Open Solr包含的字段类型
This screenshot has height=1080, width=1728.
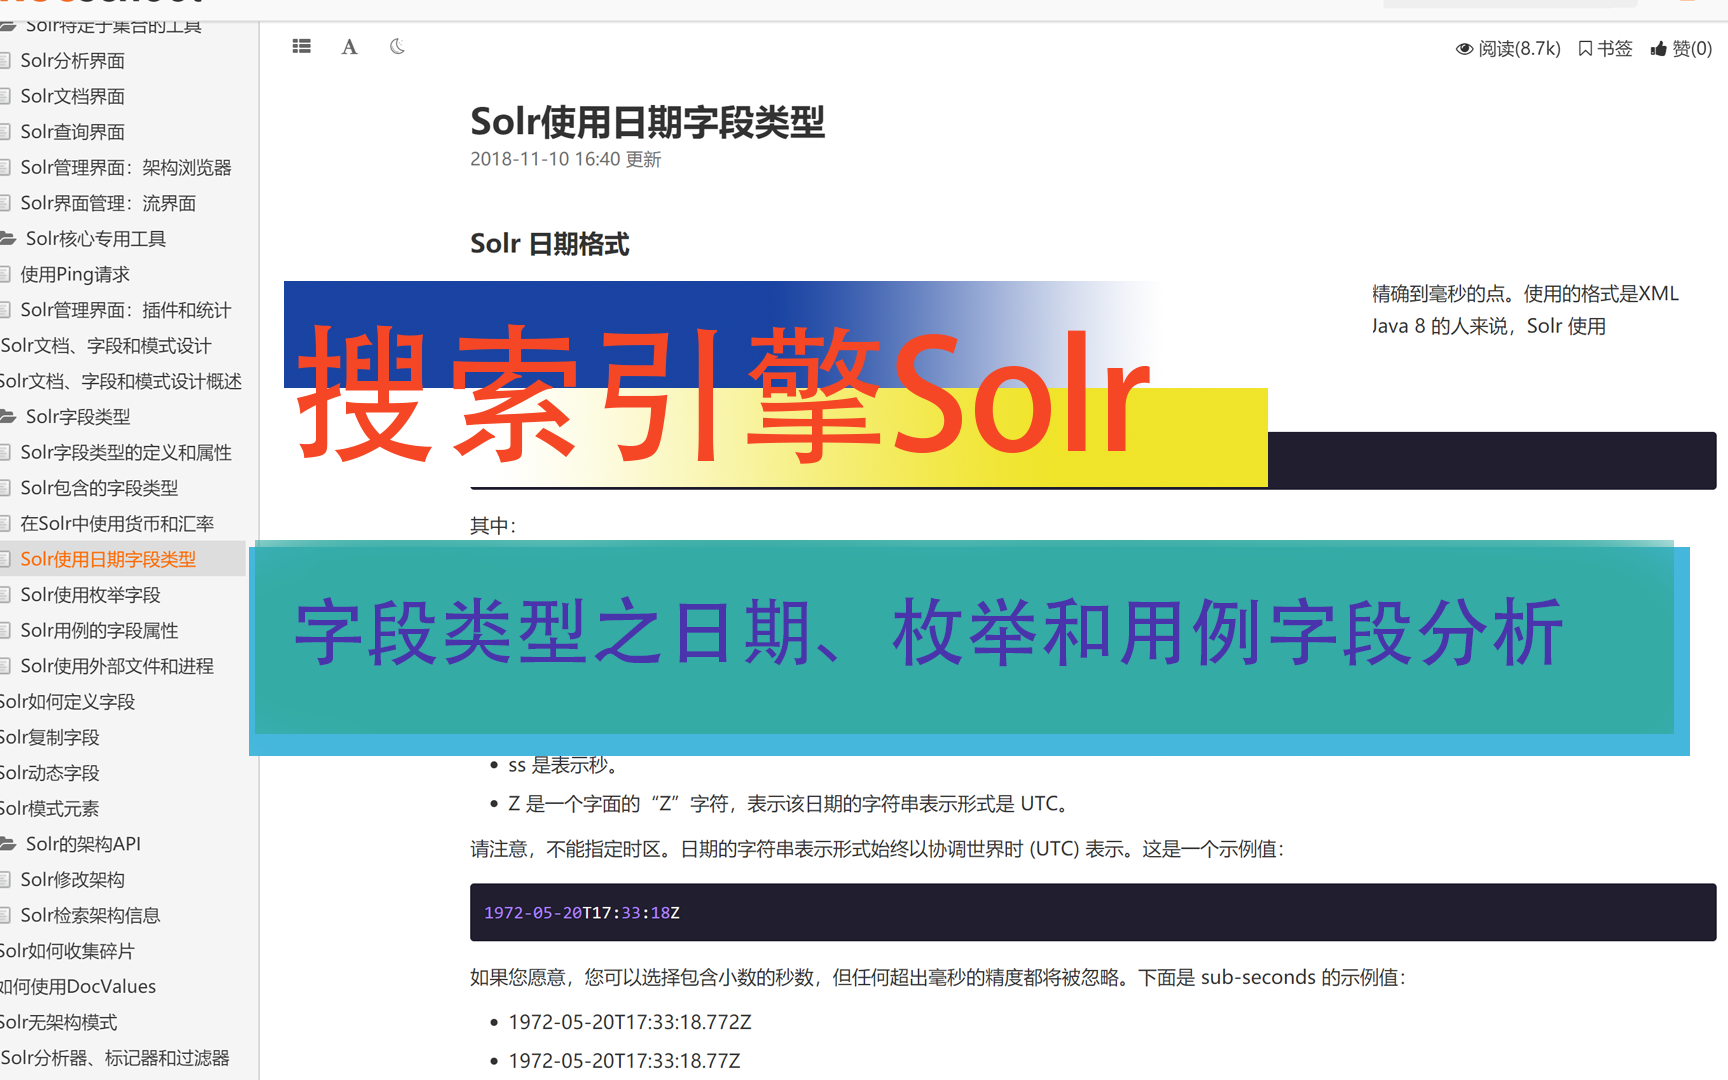(x=99, y=488)
